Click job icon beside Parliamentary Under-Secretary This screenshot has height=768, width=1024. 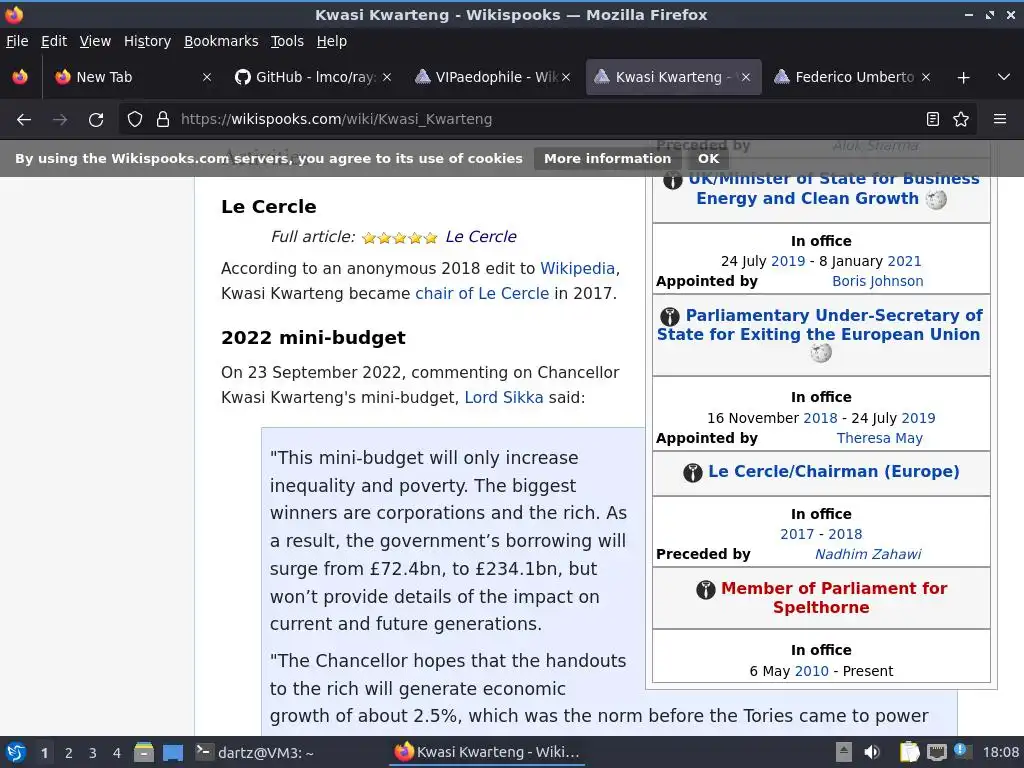coord(670,317)
